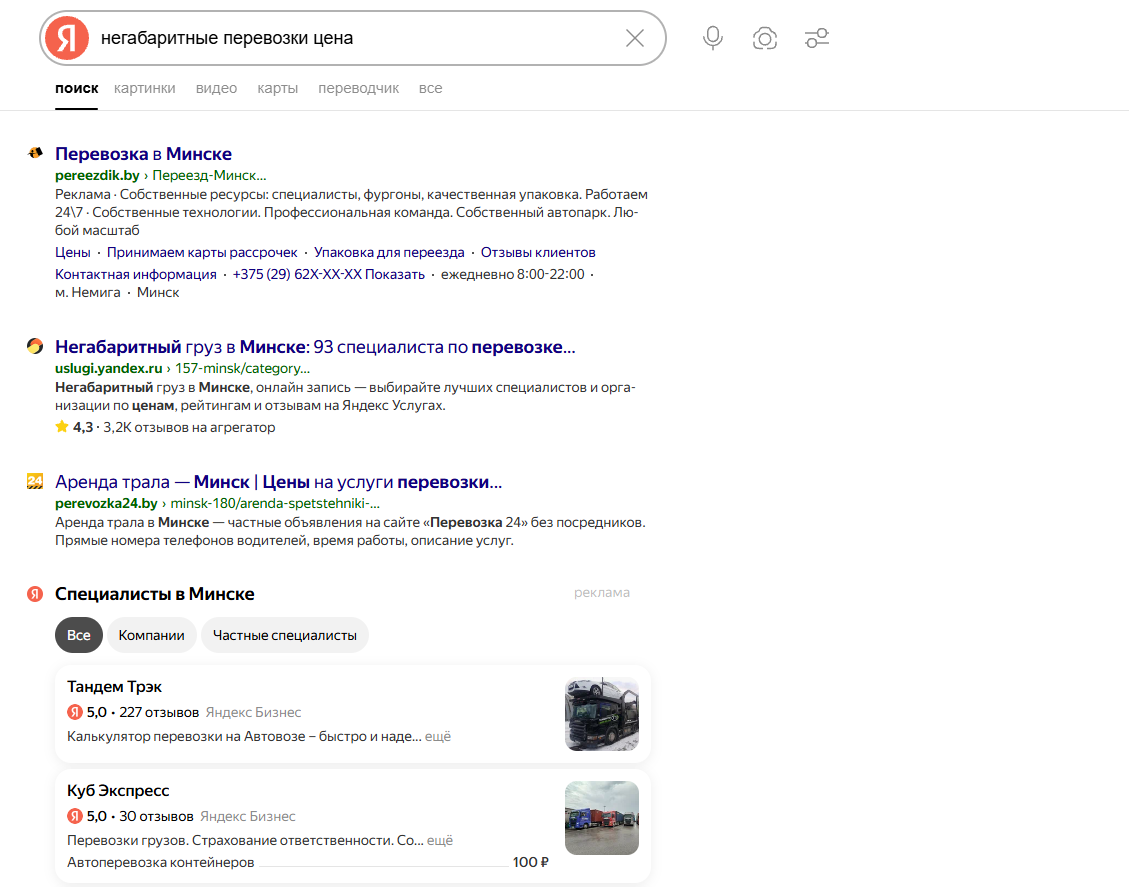Screen dimensions: 1129x887
Task: Open Принимаем карты рассрочек sitelink
Action: [202, 252]
